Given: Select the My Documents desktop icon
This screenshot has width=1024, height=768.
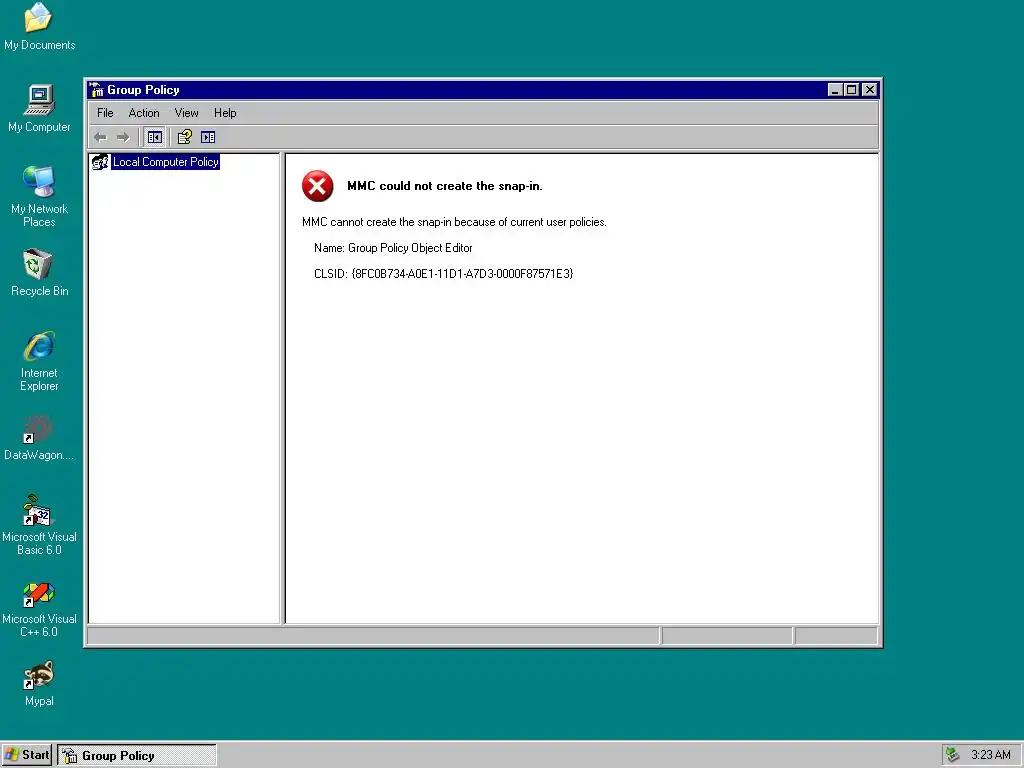Looking at the screenshot, I should coord(39,26).
